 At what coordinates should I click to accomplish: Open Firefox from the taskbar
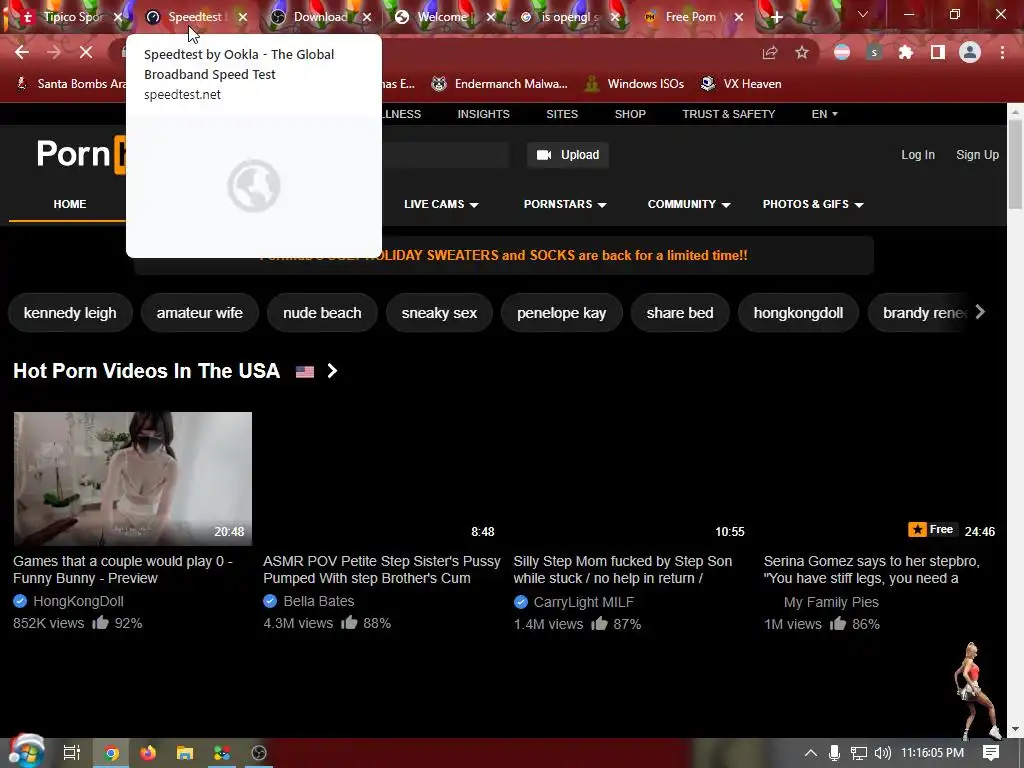148,753
